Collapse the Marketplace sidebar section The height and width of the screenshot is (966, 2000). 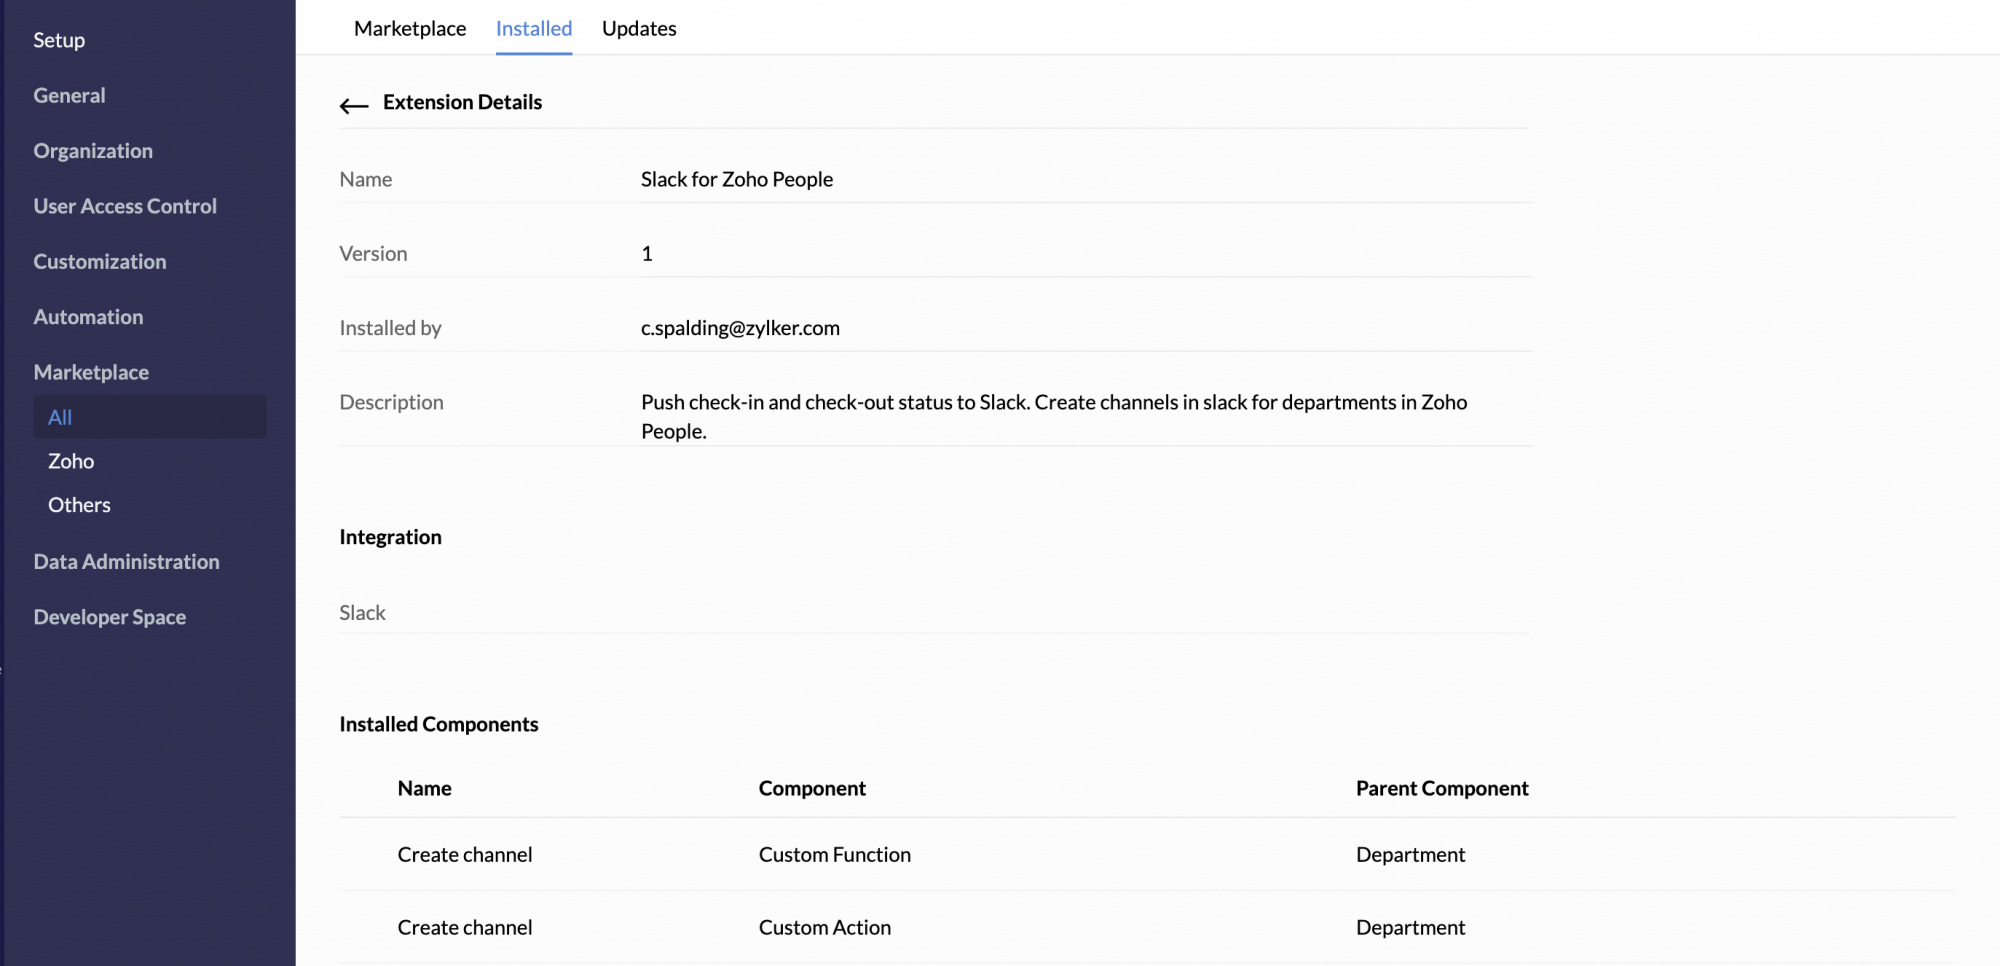[91, 372]
